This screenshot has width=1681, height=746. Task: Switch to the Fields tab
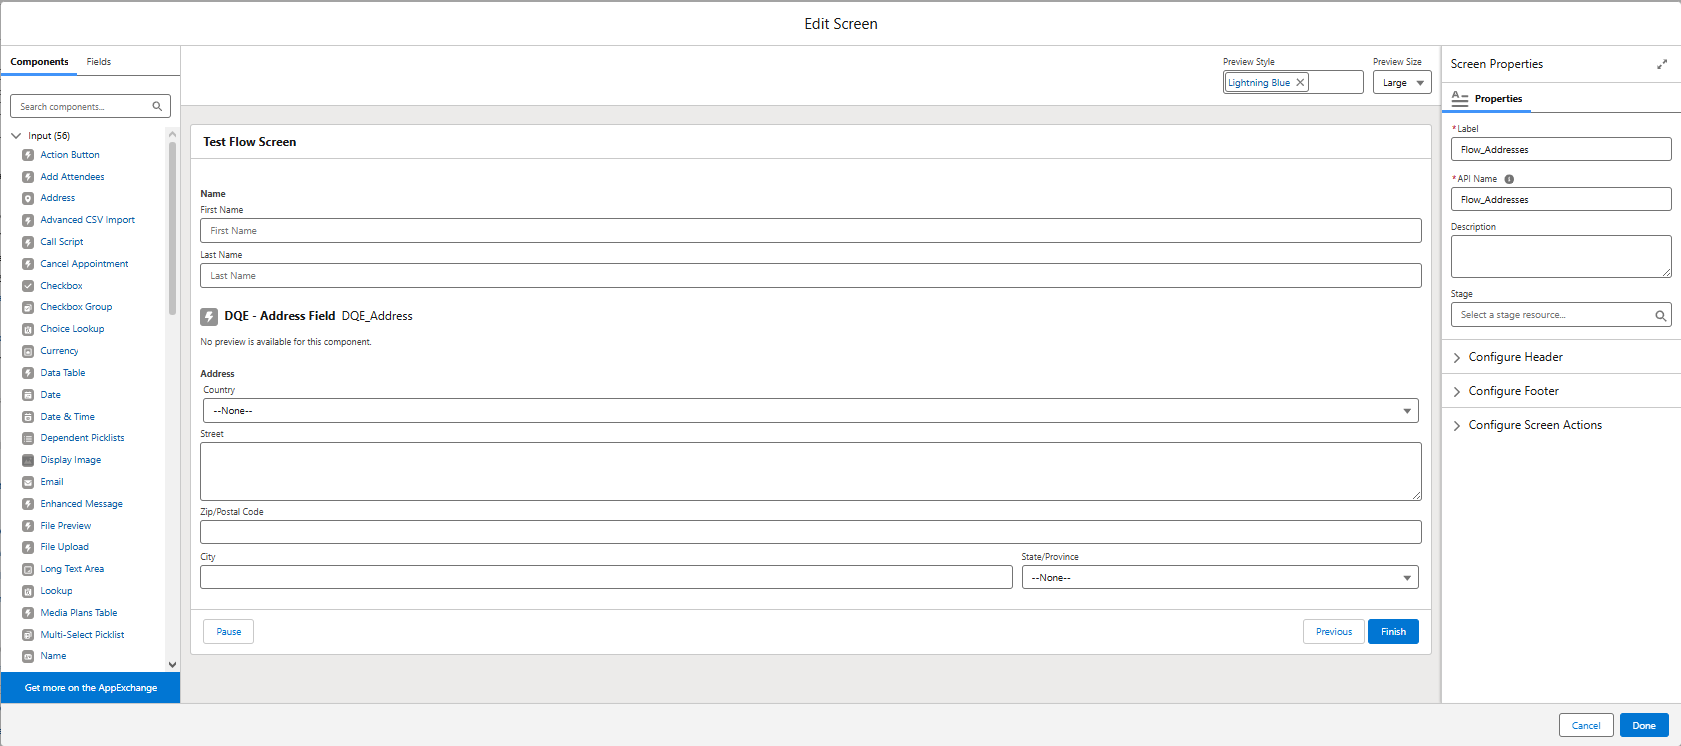click(x=98, y=62)
